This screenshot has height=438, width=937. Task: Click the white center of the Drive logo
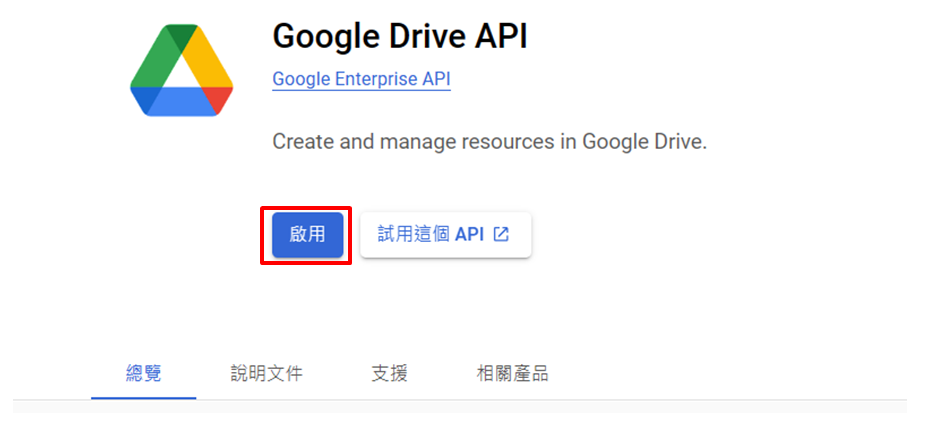tap(181, 76)
